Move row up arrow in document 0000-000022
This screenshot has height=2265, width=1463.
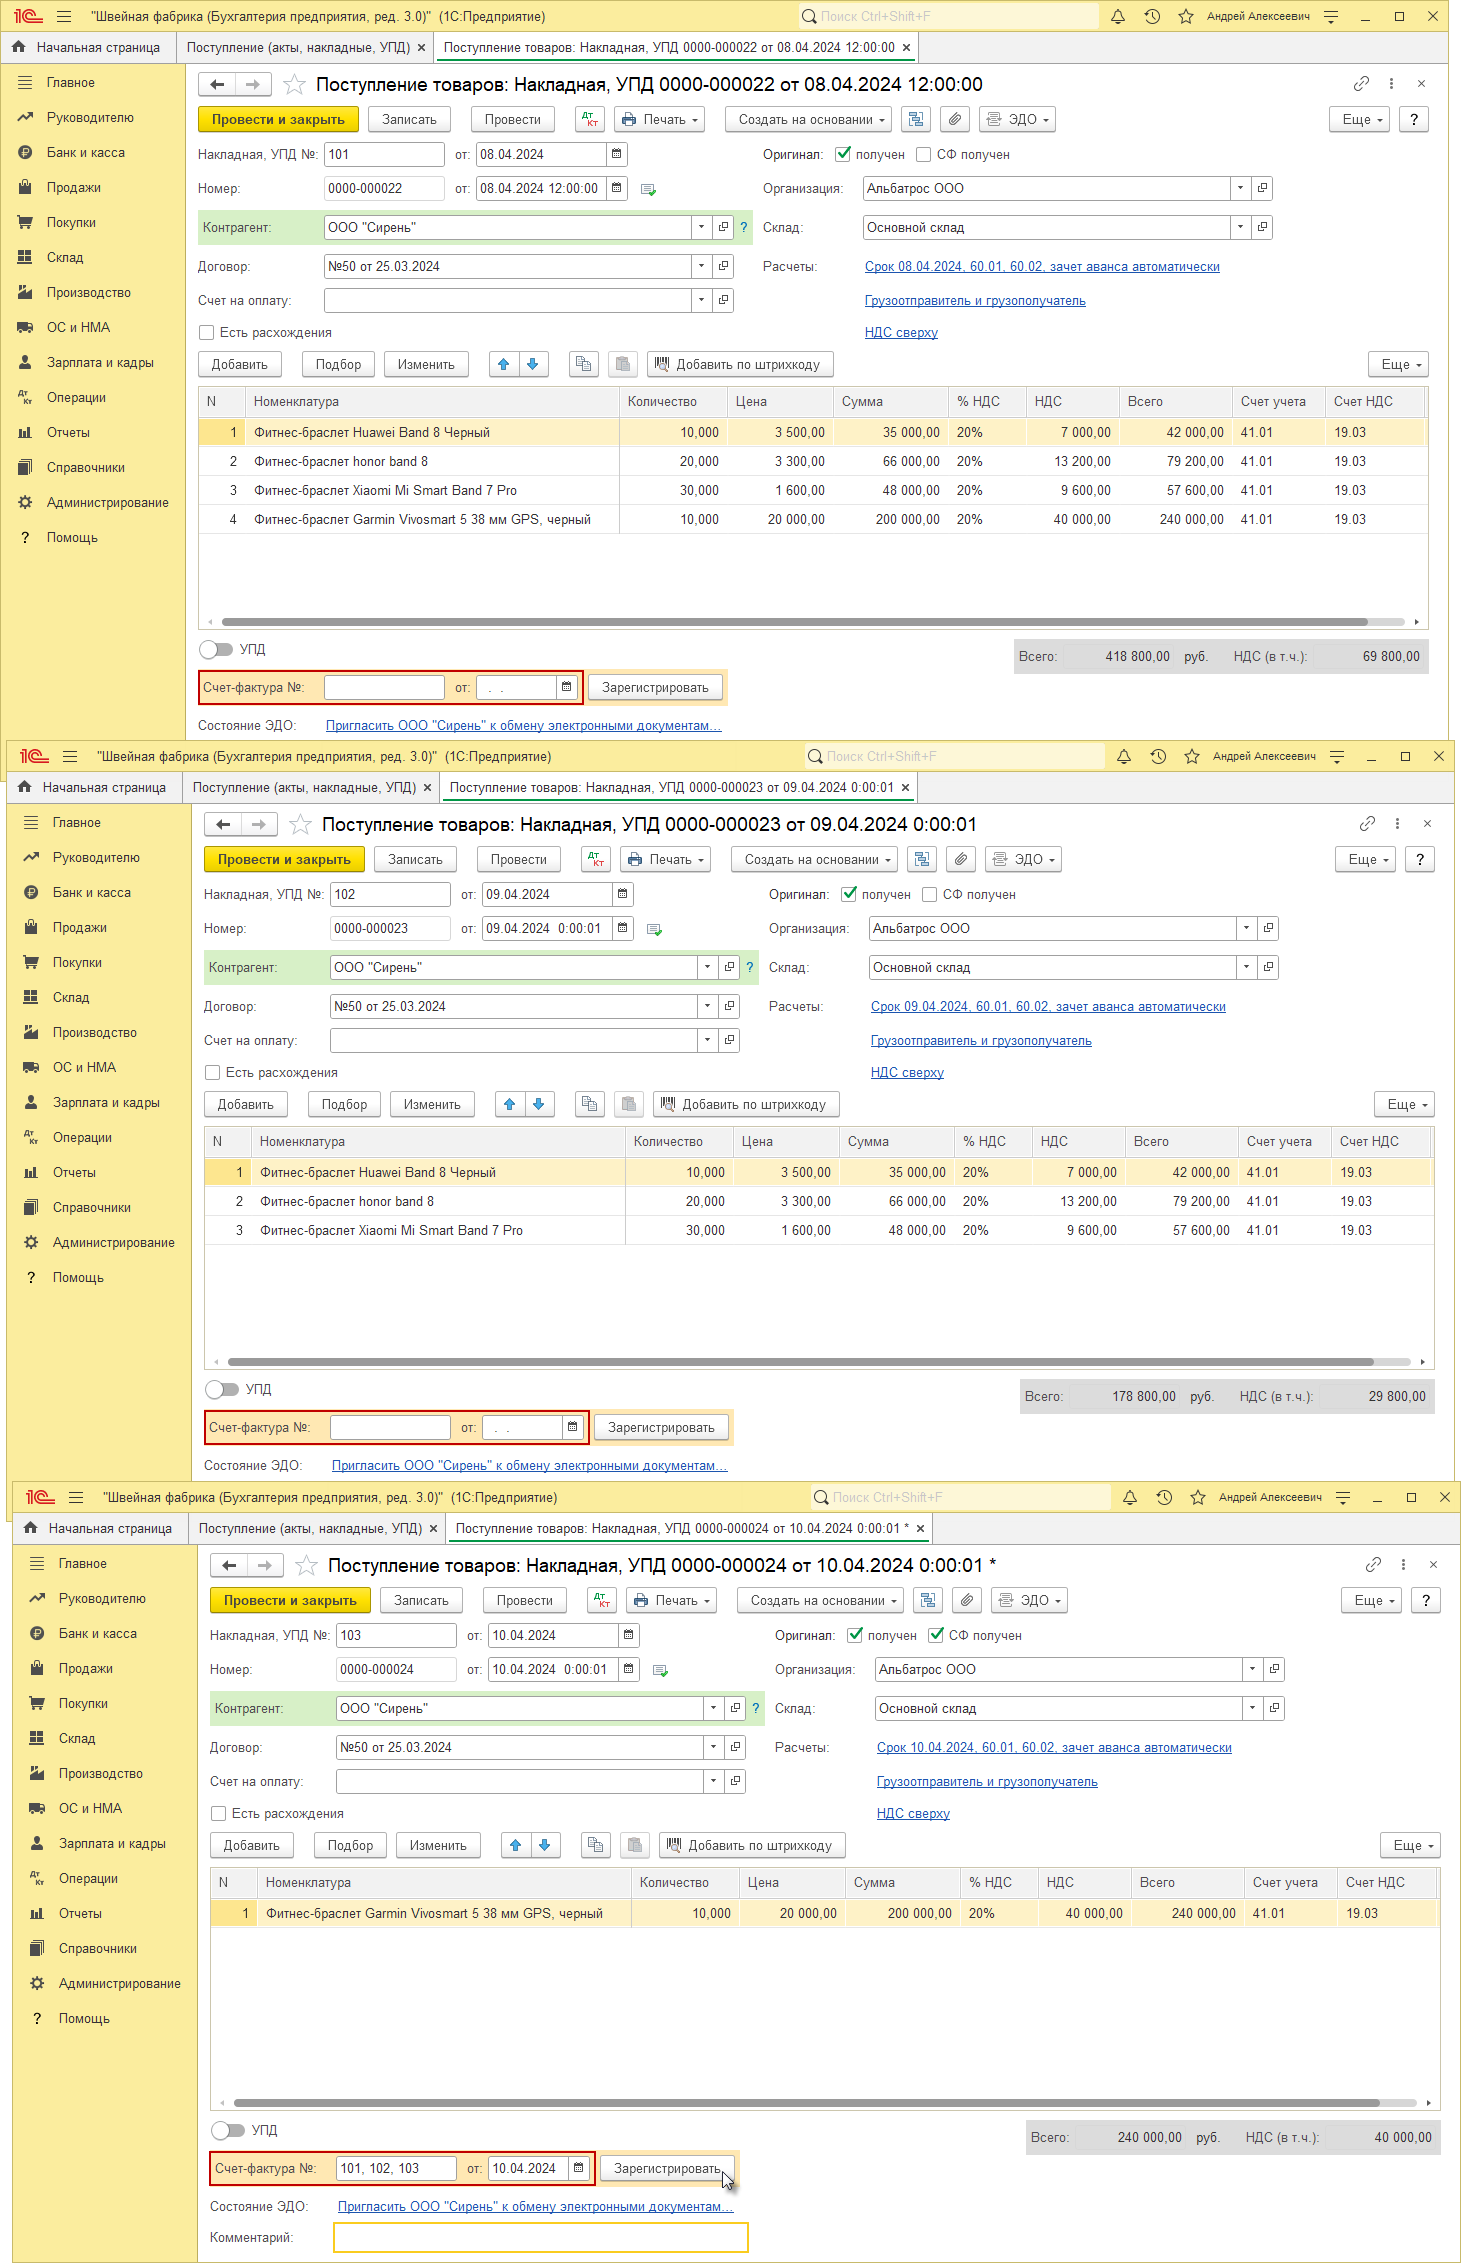504,364
